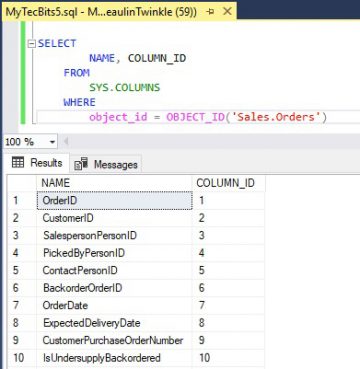Viewport: 360px width, 369px height.
Task: Select the MyTecBits5.sql document tab
Action: click(x=102, y=12)
